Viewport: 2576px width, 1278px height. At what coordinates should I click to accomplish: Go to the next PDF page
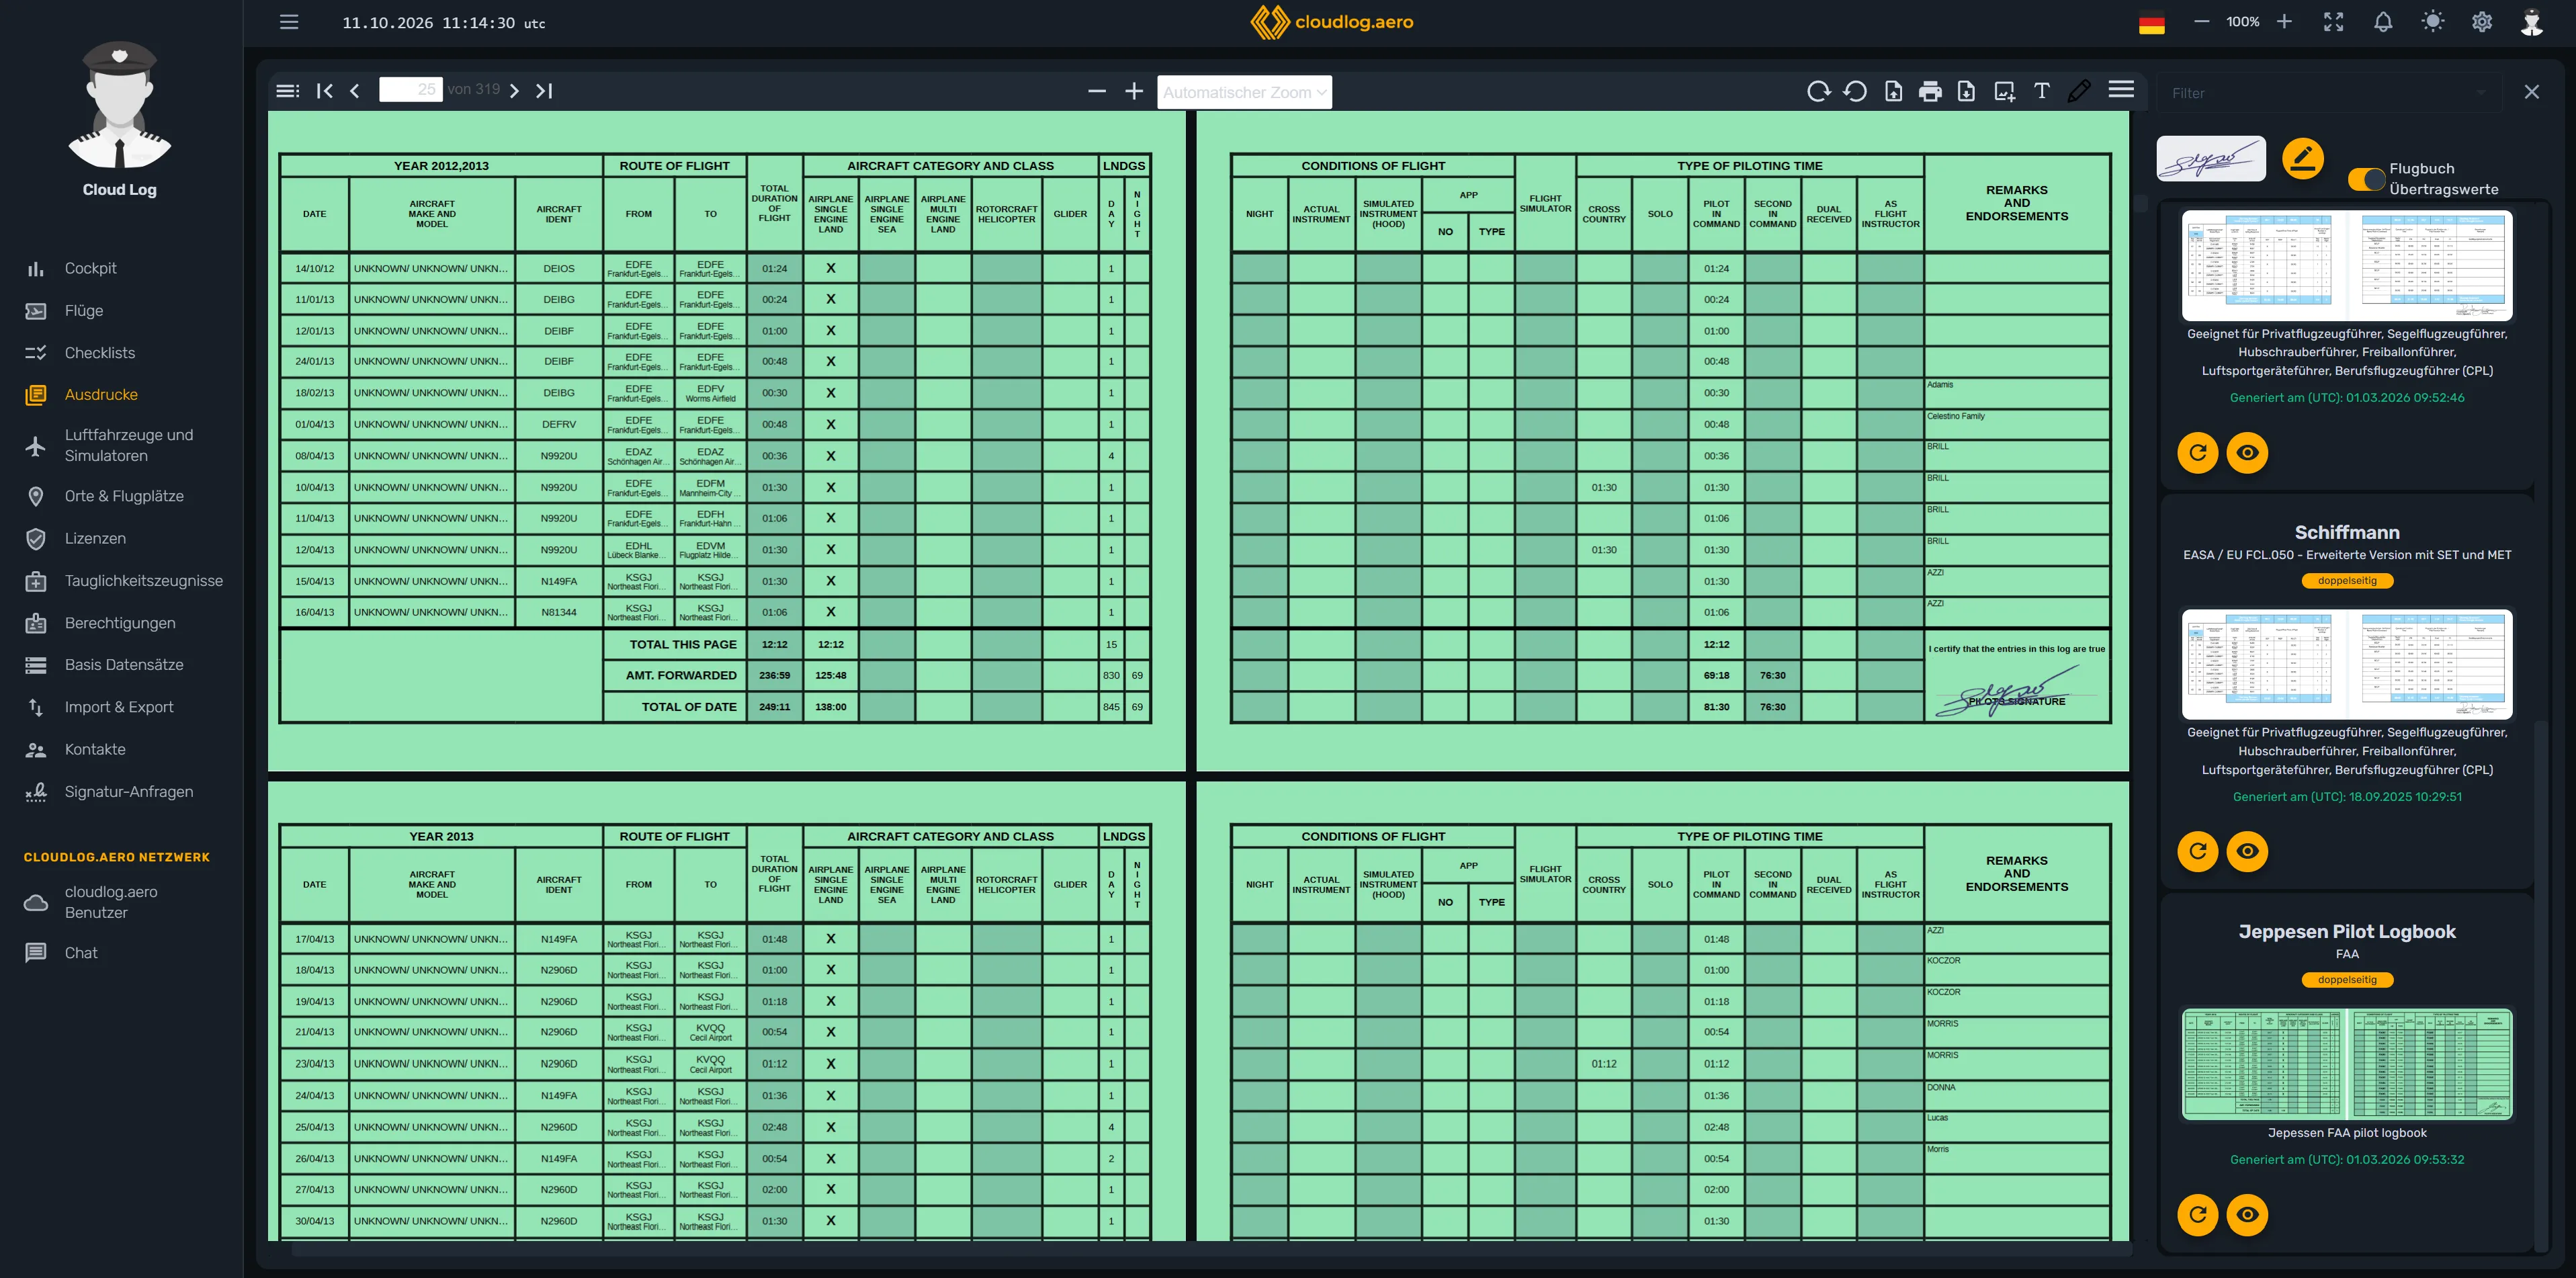(x=514, y=91)
